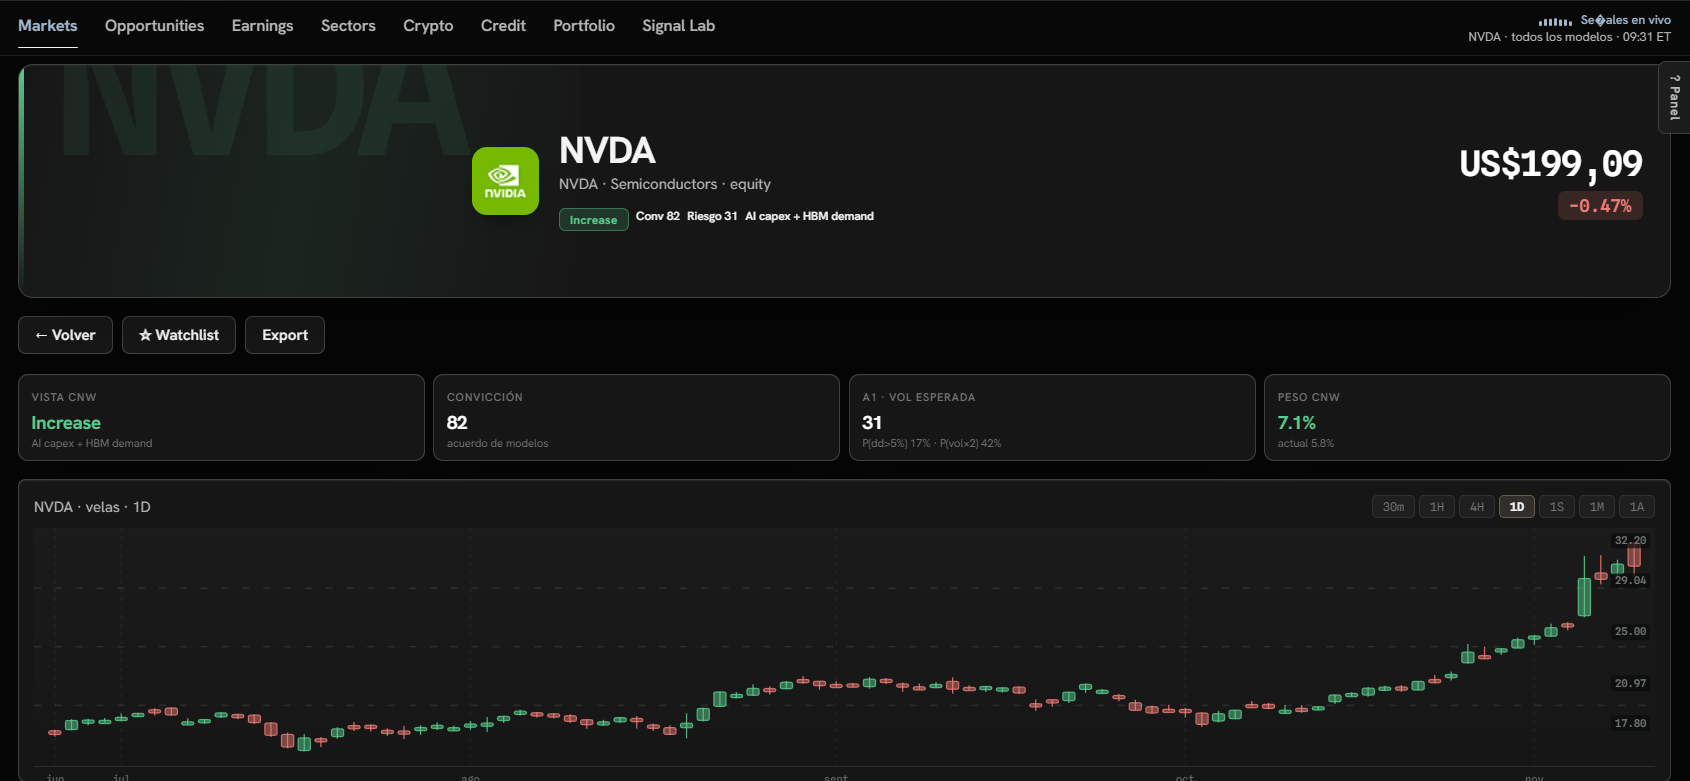Click the 25.00 price axis label
The image size is (1690, 781).
[1630, 631]
